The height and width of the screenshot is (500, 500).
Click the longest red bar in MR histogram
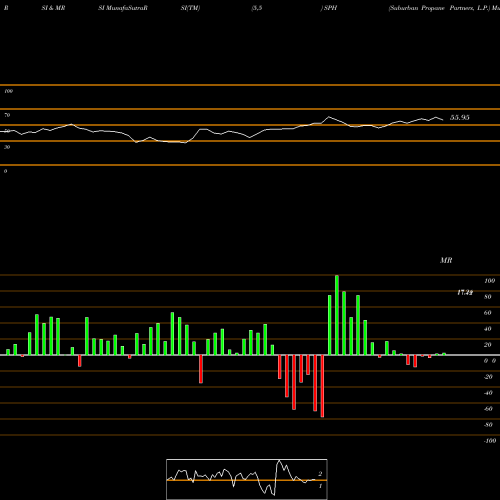(x=322, y=386)
